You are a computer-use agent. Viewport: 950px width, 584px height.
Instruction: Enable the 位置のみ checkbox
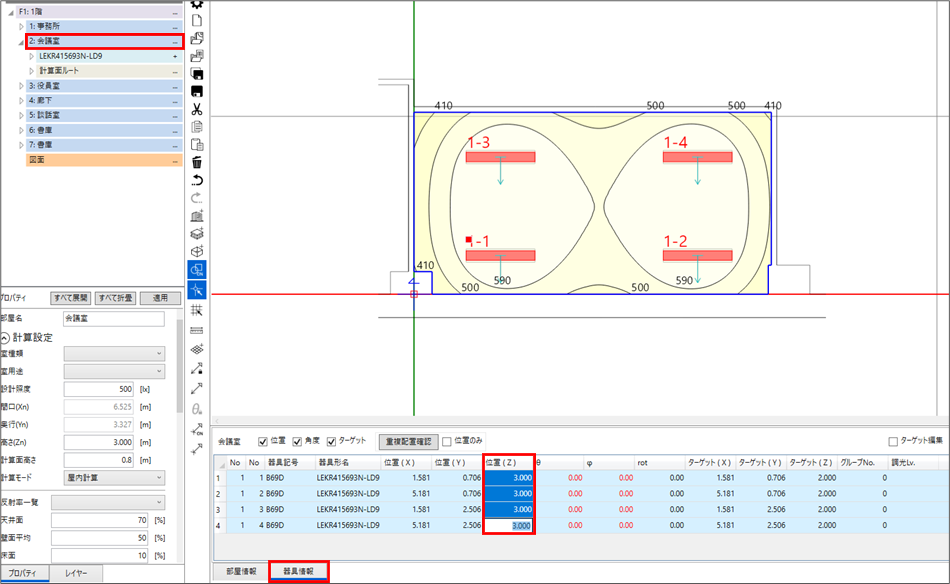[x=447, y=442]
